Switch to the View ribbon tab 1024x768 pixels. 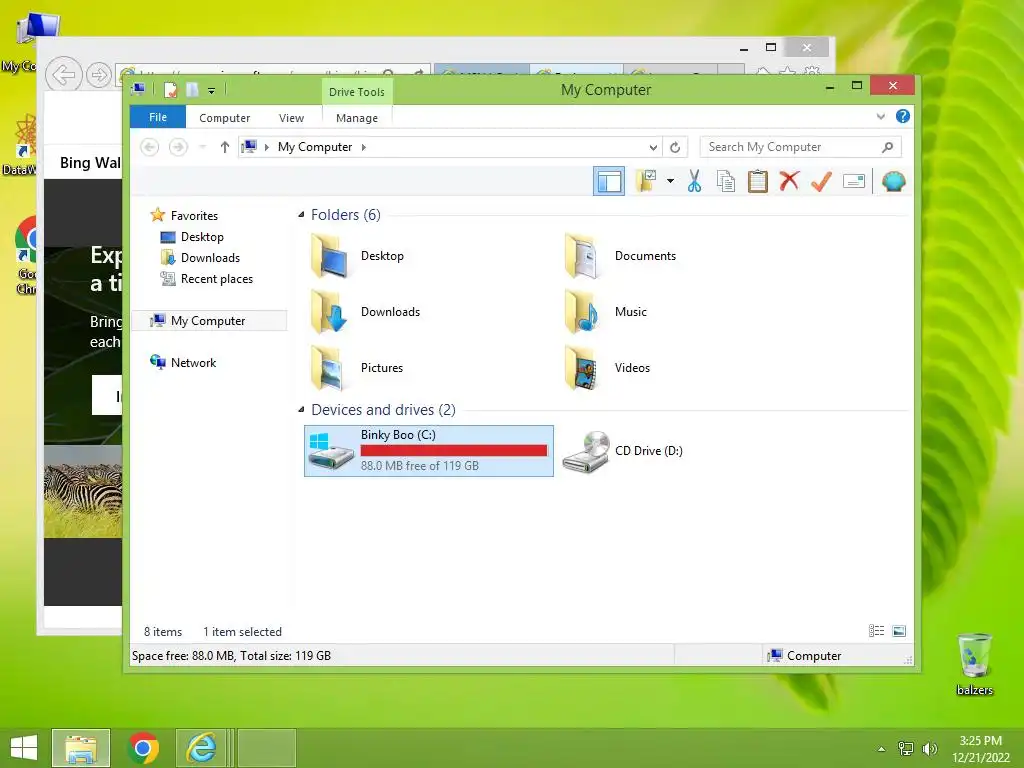pos(291,118)
